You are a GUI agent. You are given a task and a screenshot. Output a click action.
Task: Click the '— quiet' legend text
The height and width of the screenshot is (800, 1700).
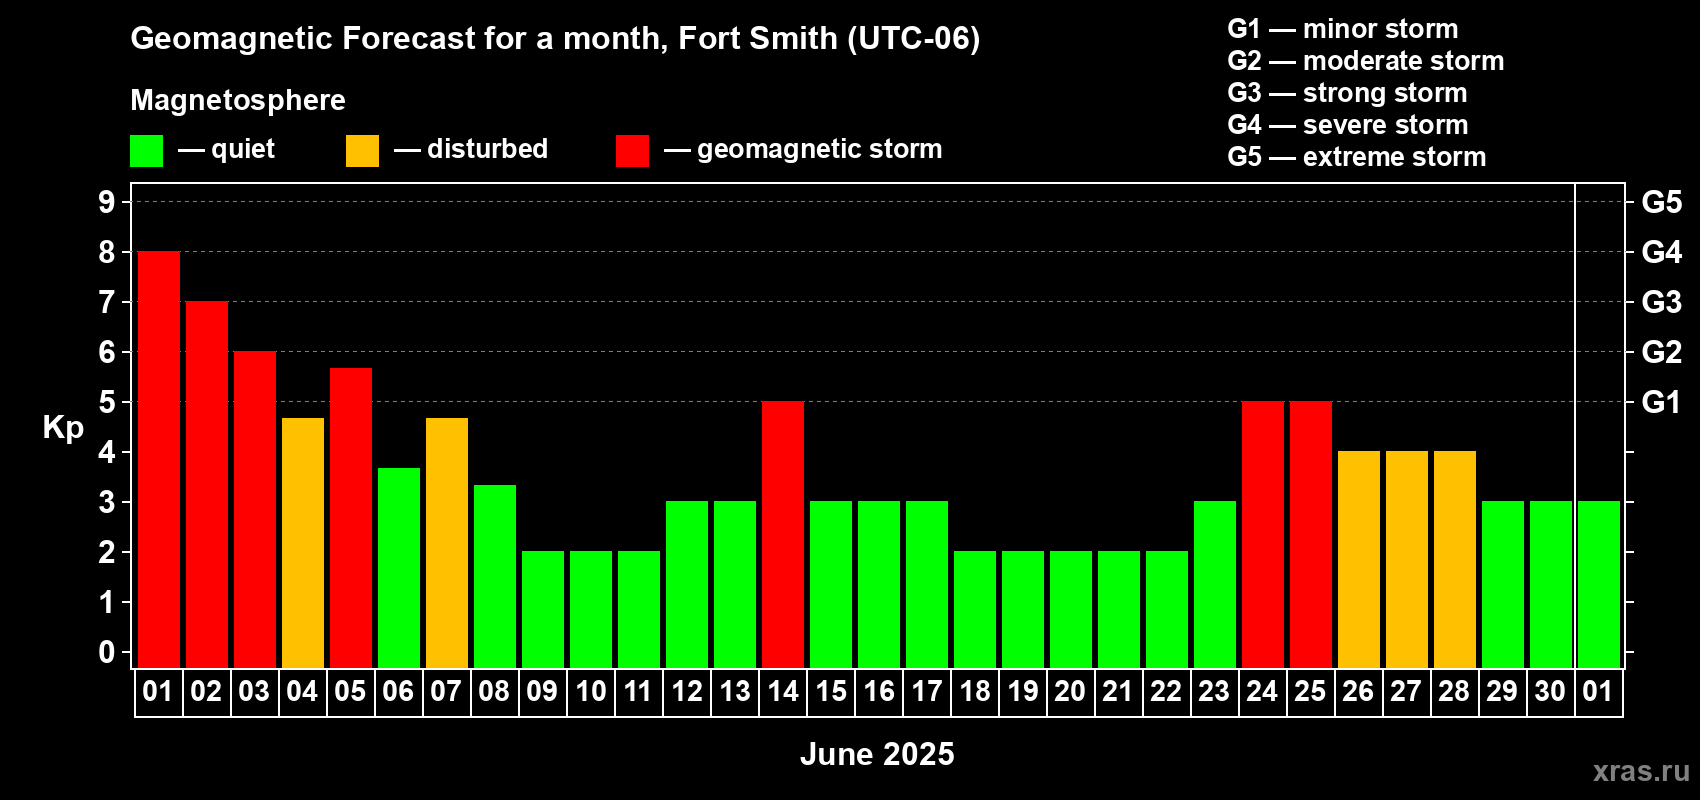click(x=226, y=150)
